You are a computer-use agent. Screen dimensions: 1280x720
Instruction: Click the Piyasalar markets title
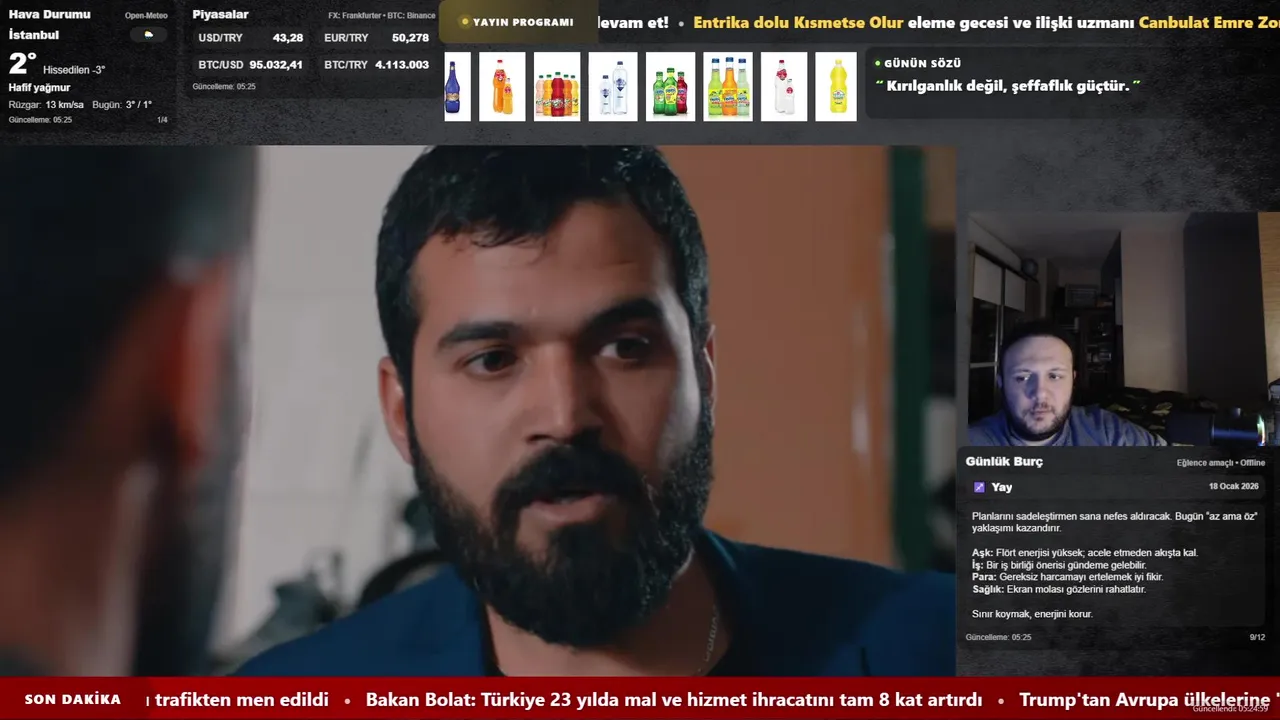pyautogui.click(x=220, y=15)
